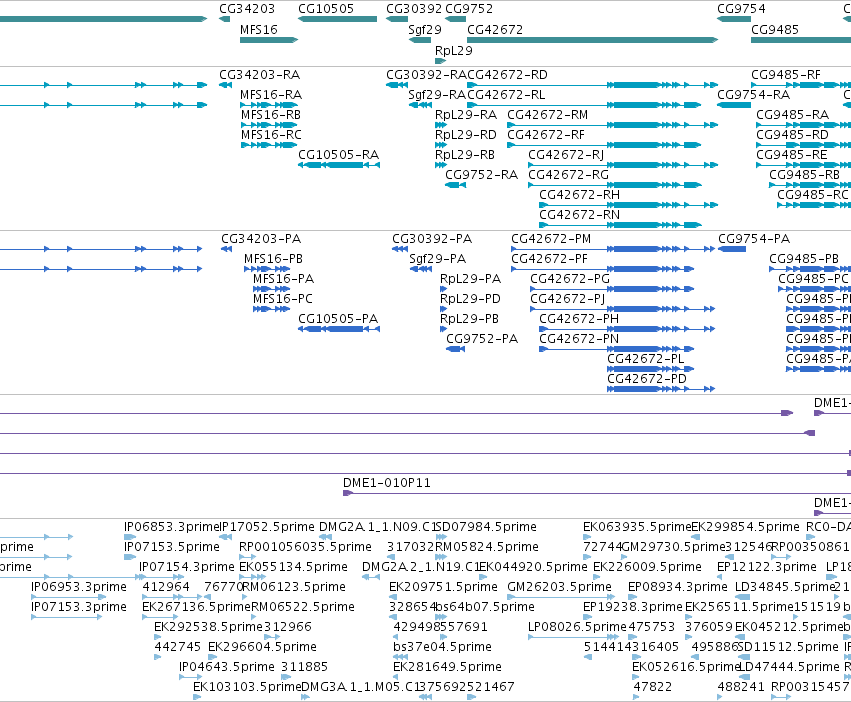Click EST EK044920.5prime
The height and width of the screenshot is (702, 851).
(533, 567)
